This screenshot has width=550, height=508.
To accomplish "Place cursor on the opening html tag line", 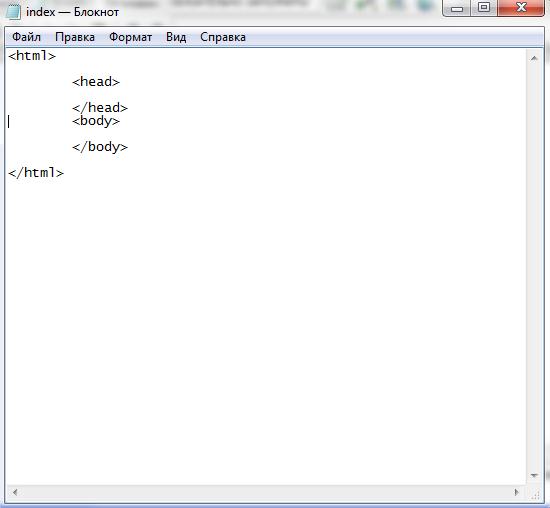I will tap(32, 56).
